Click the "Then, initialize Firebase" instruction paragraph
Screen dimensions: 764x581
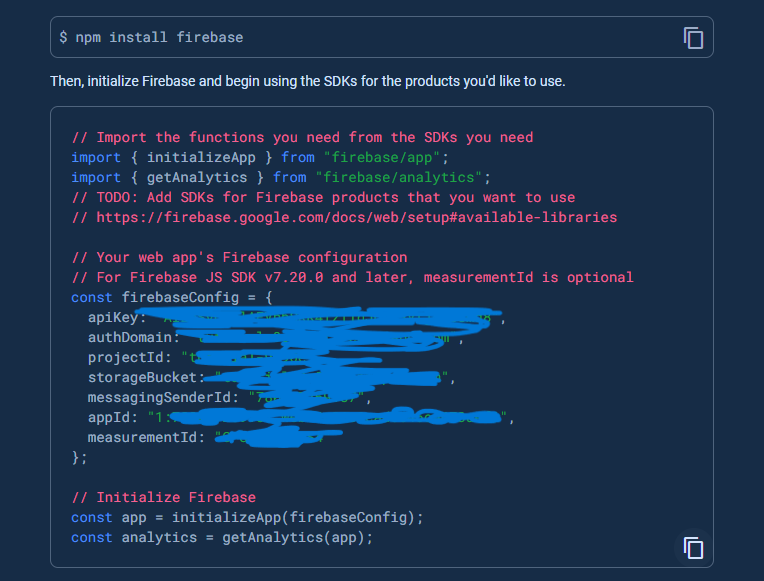tap(307, 81)
